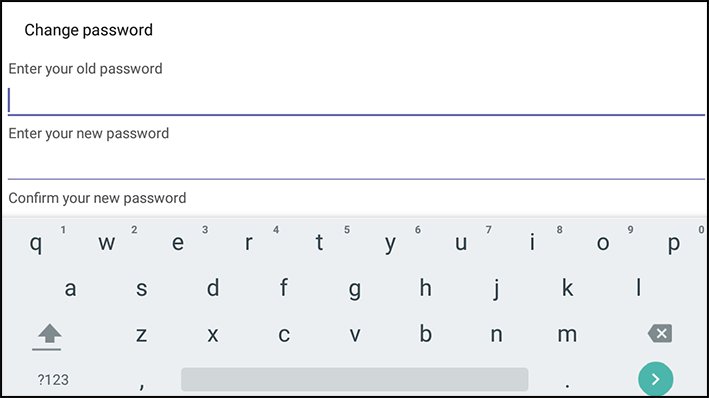This screenshot has width=709, height=398.
Task: Tap the backspace delete key
Action: pos(660,334)
